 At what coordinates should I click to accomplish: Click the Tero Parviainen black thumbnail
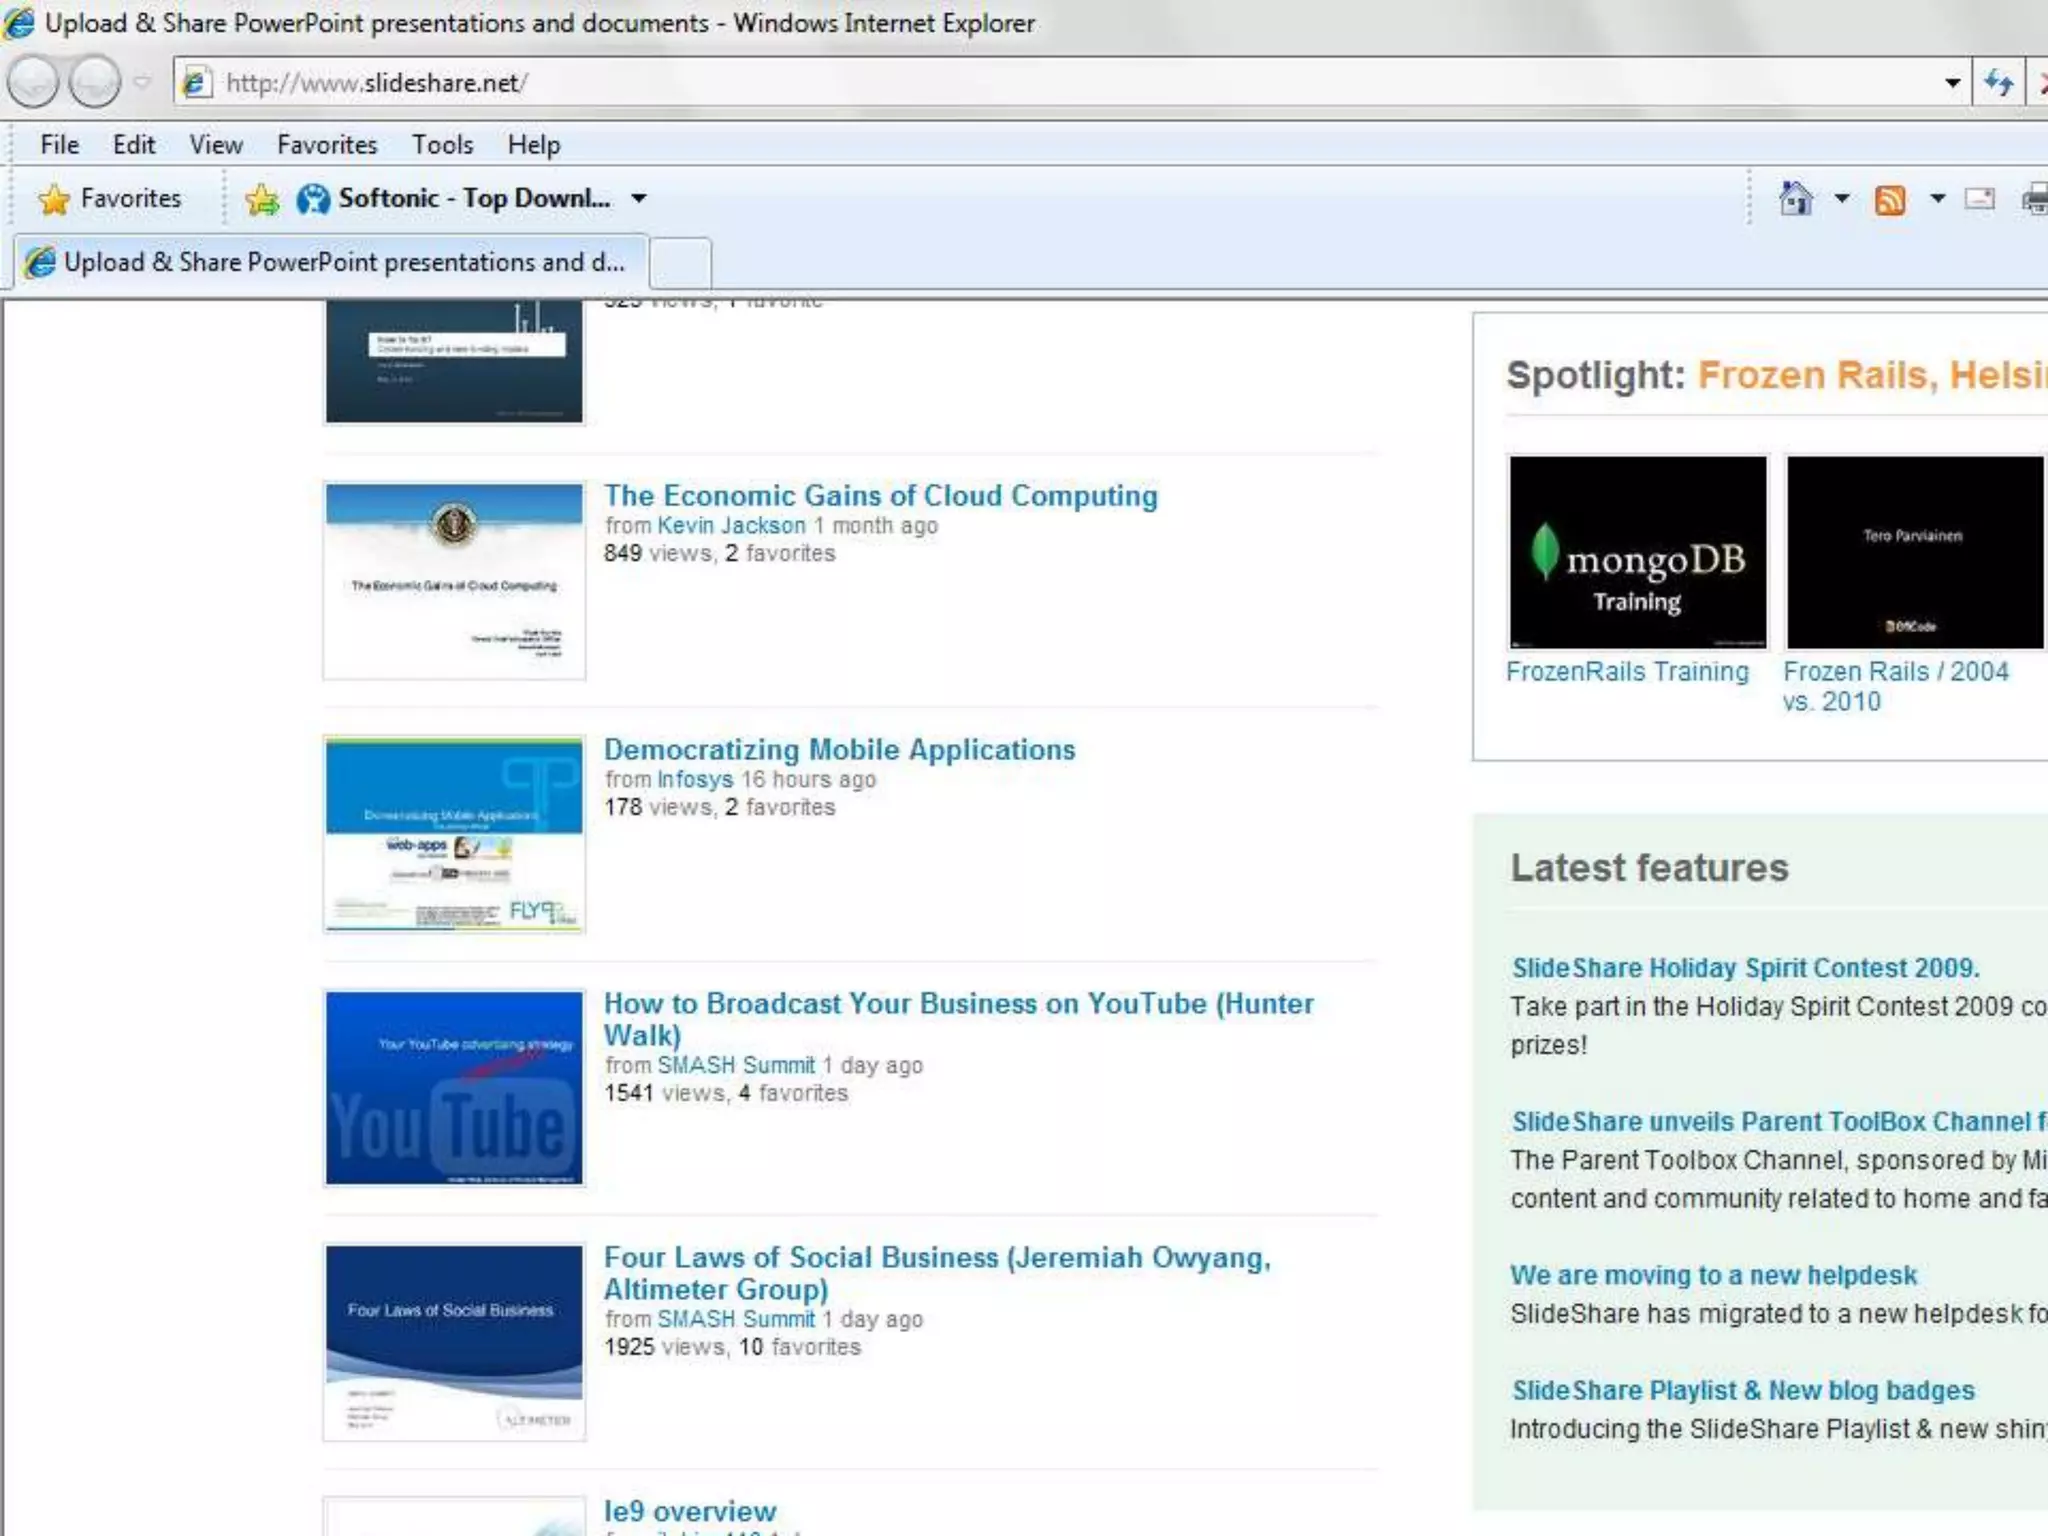(x=1915, y=553)
